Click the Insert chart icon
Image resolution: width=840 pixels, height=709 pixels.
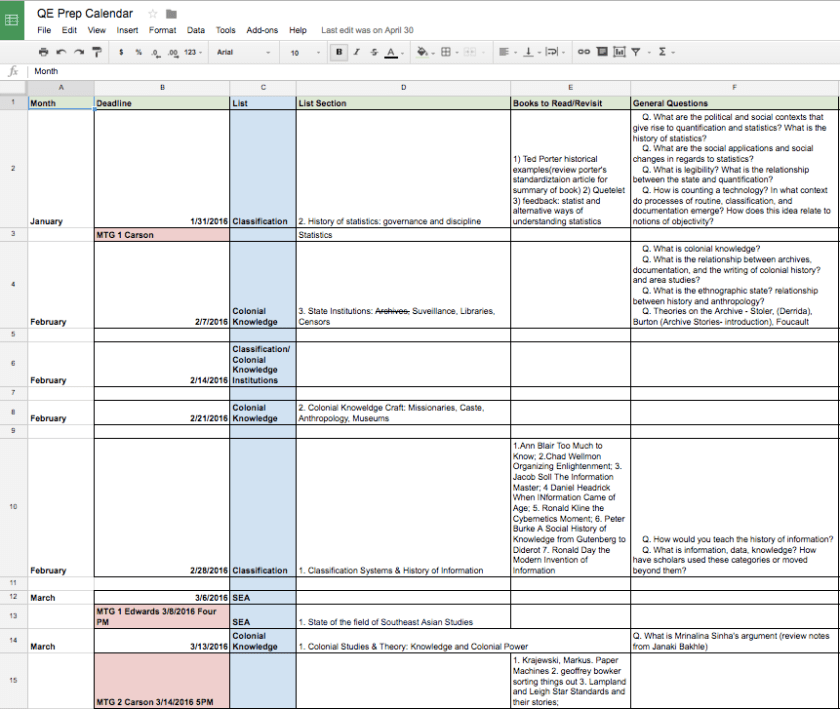click(619, 51)
